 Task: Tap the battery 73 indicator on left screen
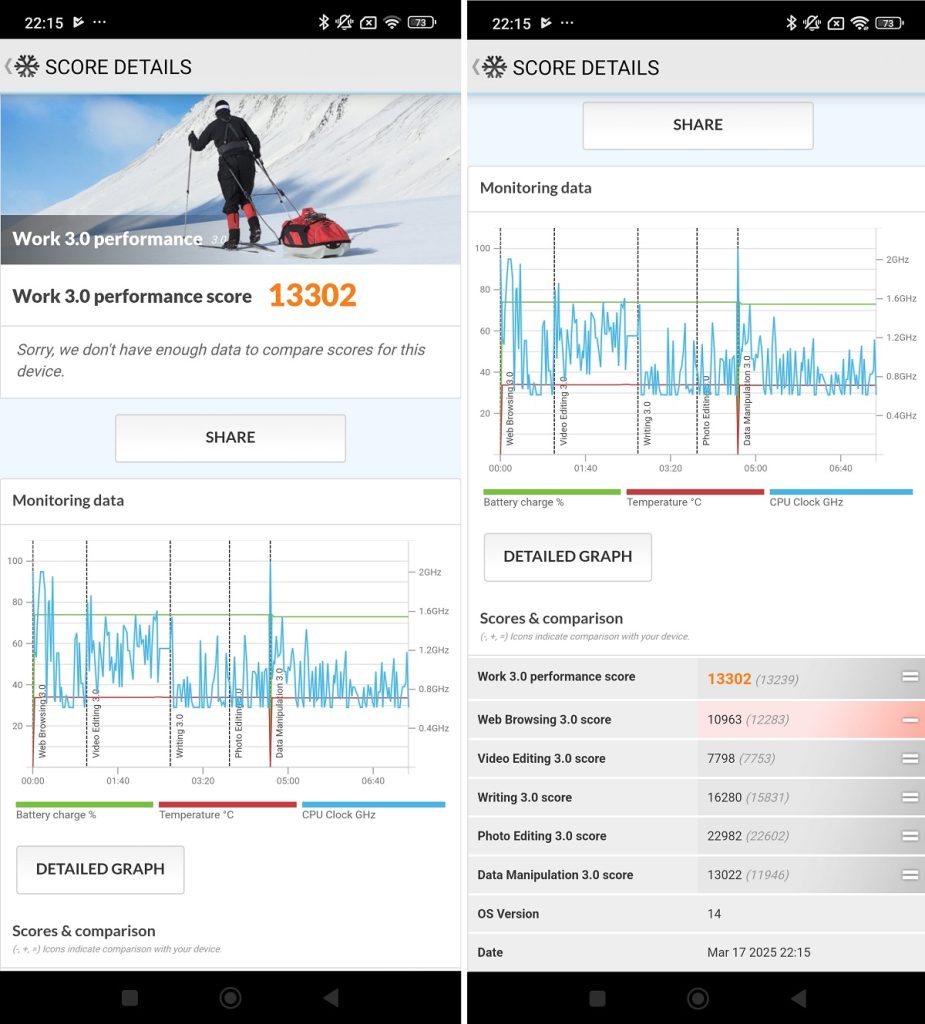(421, 23)
